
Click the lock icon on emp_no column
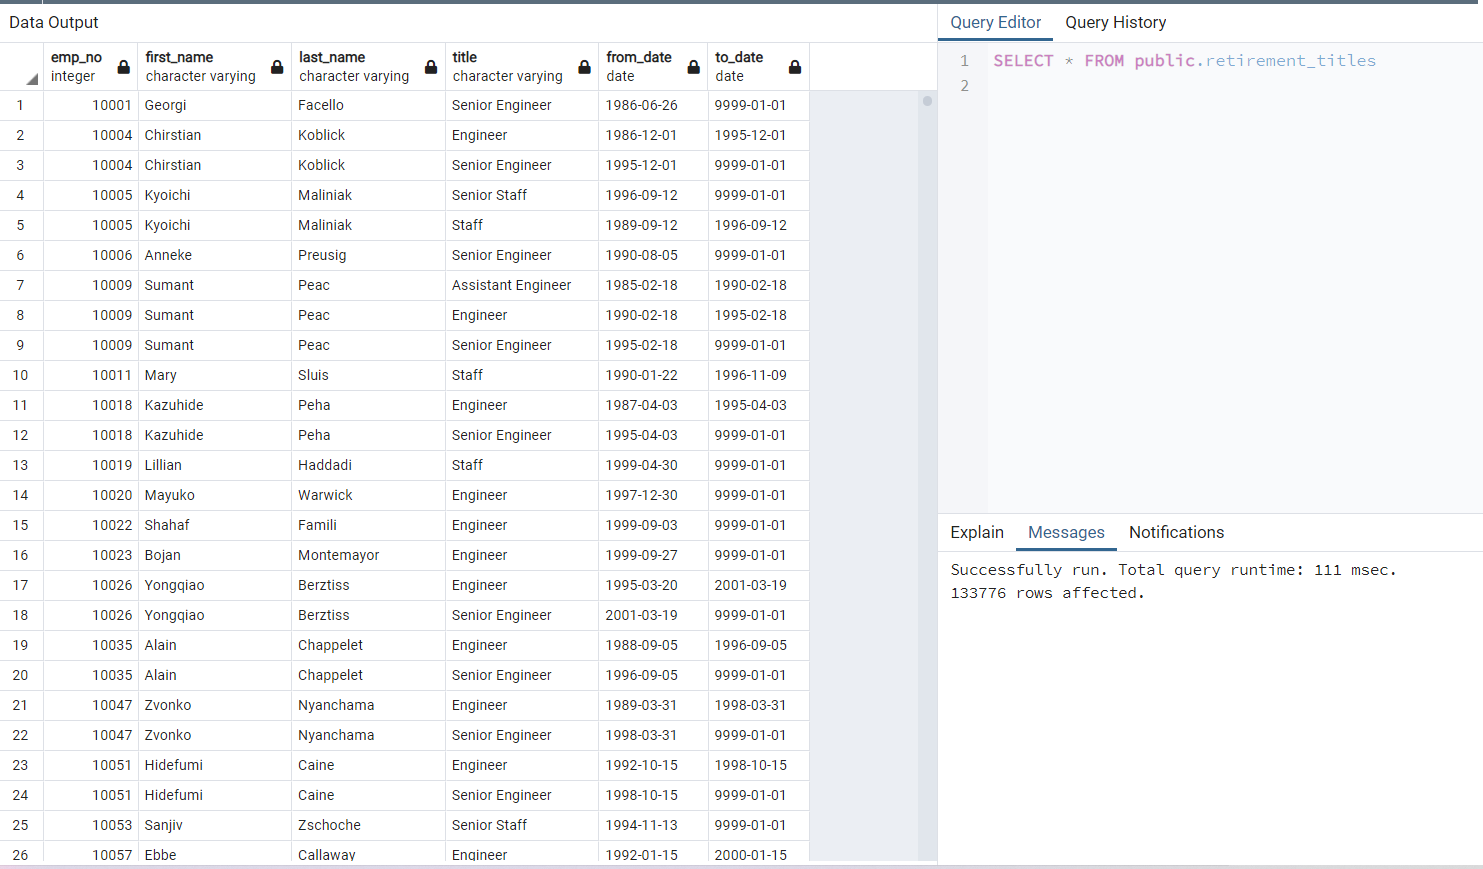(x=123, y=66)
